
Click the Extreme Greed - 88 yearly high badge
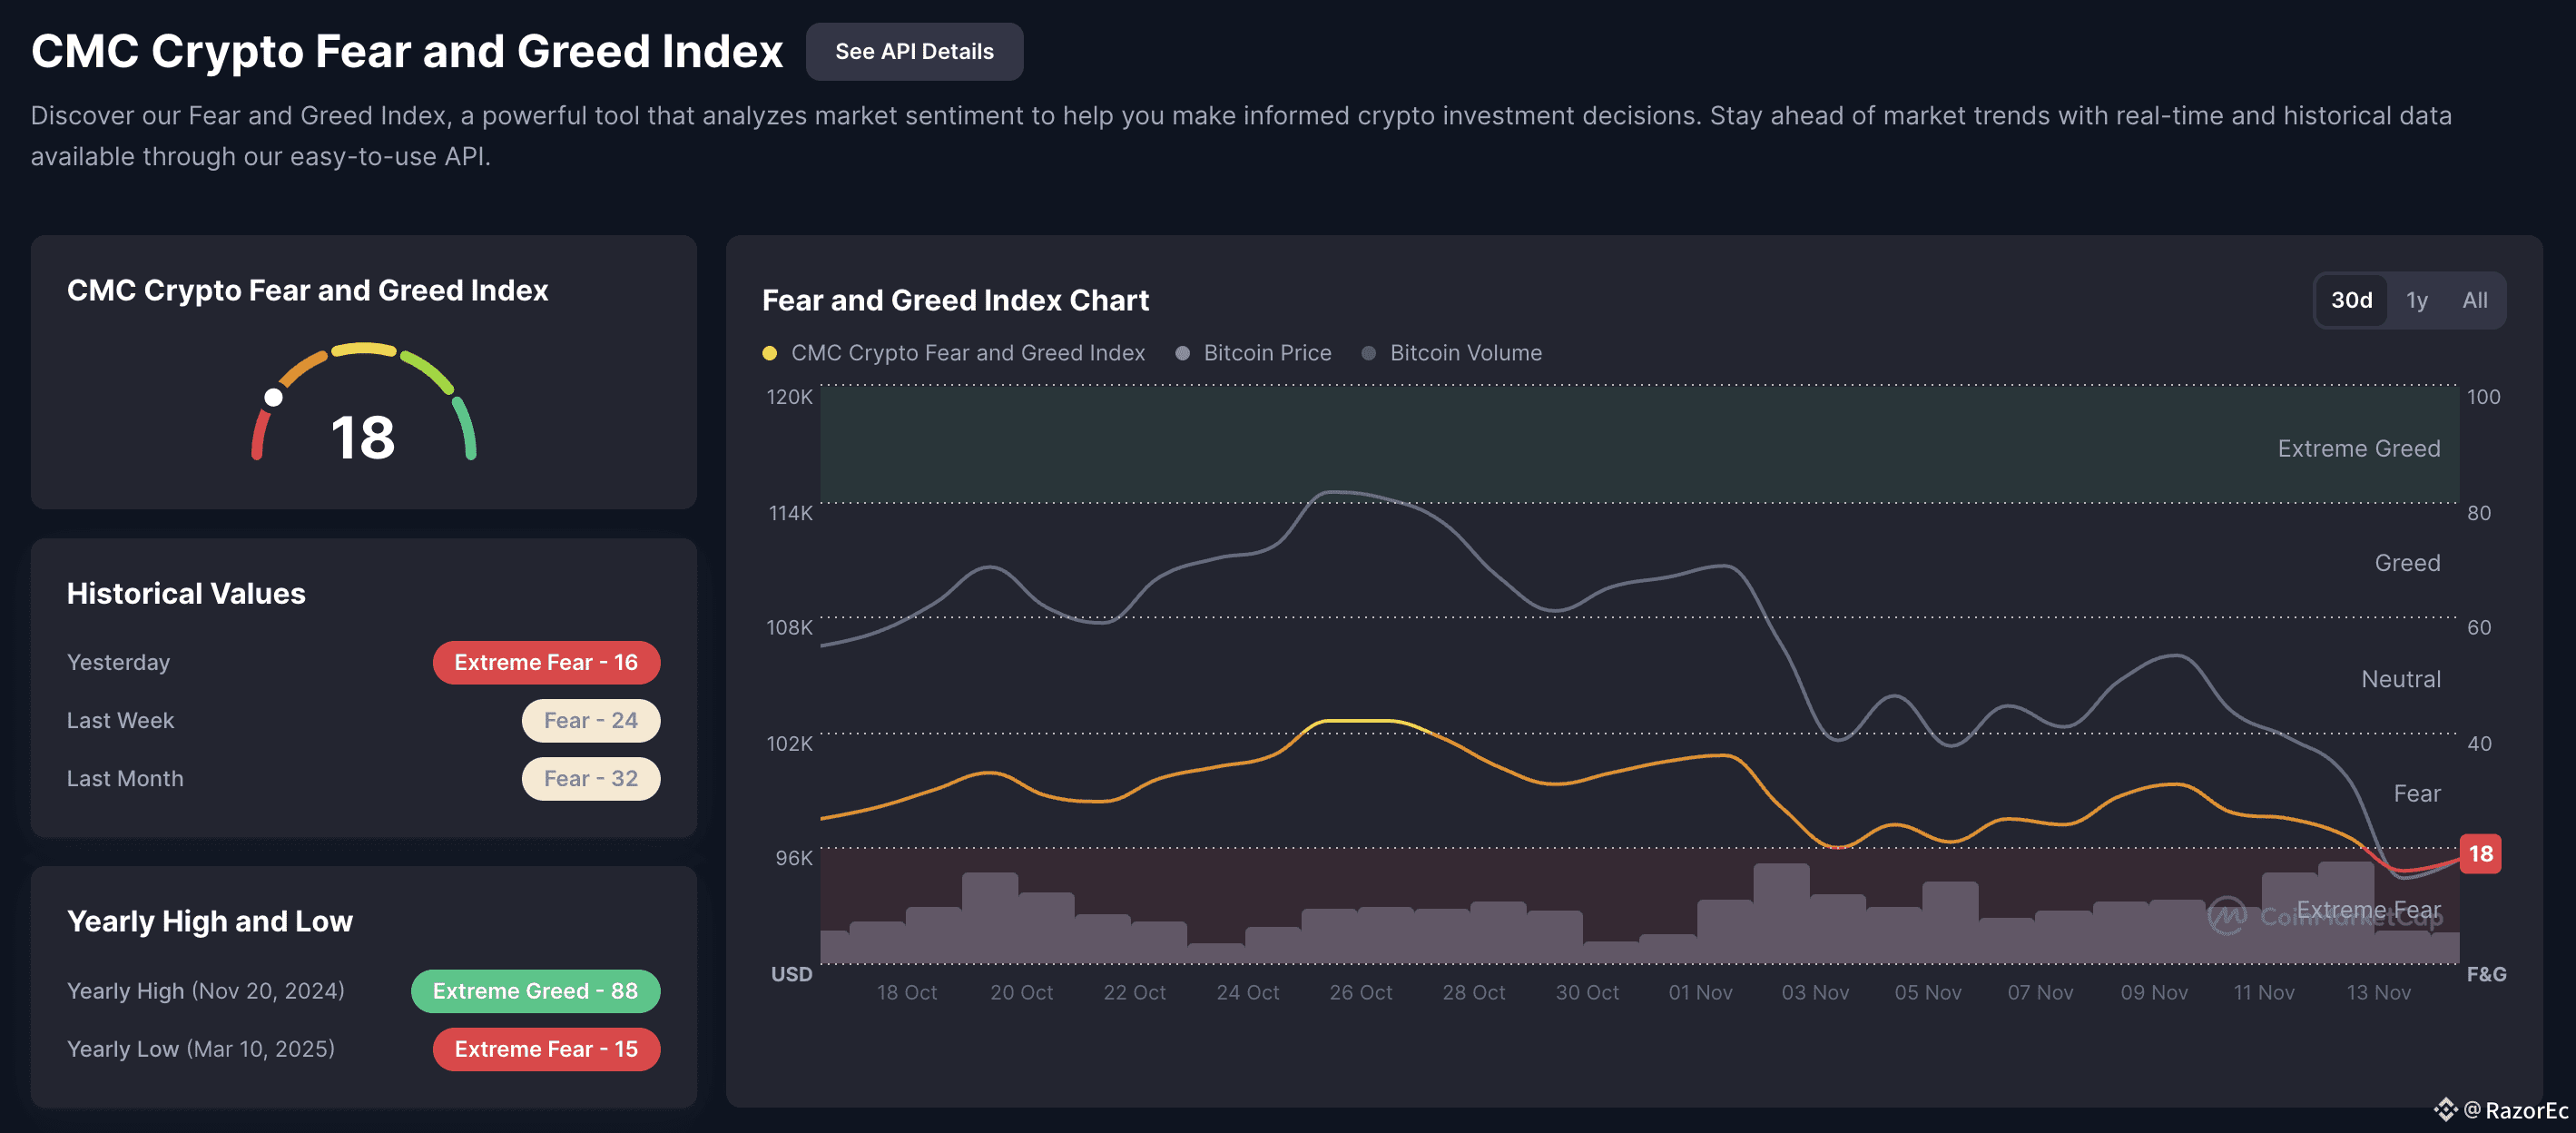[535, 990]
